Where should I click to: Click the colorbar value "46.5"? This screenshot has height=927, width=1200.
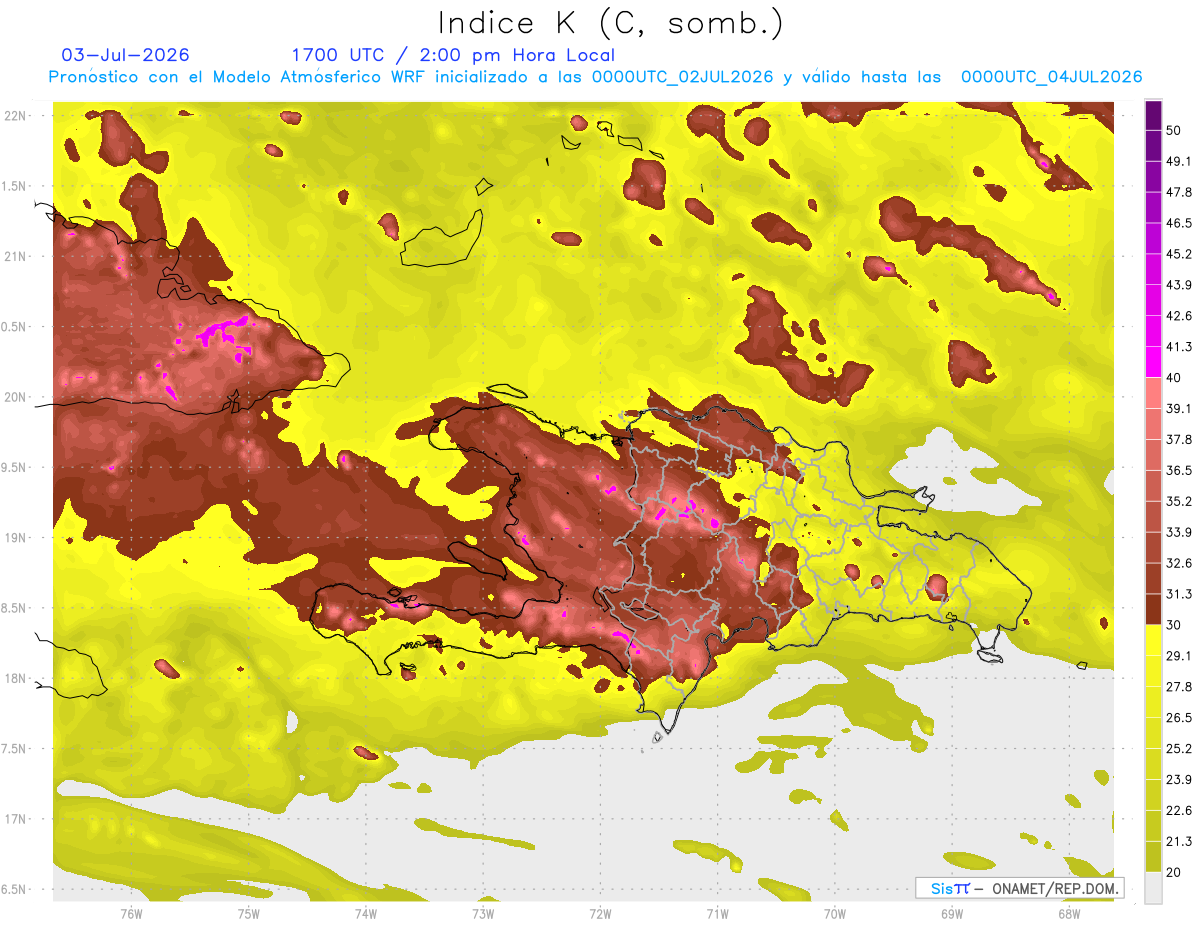tap(1179, 223)
